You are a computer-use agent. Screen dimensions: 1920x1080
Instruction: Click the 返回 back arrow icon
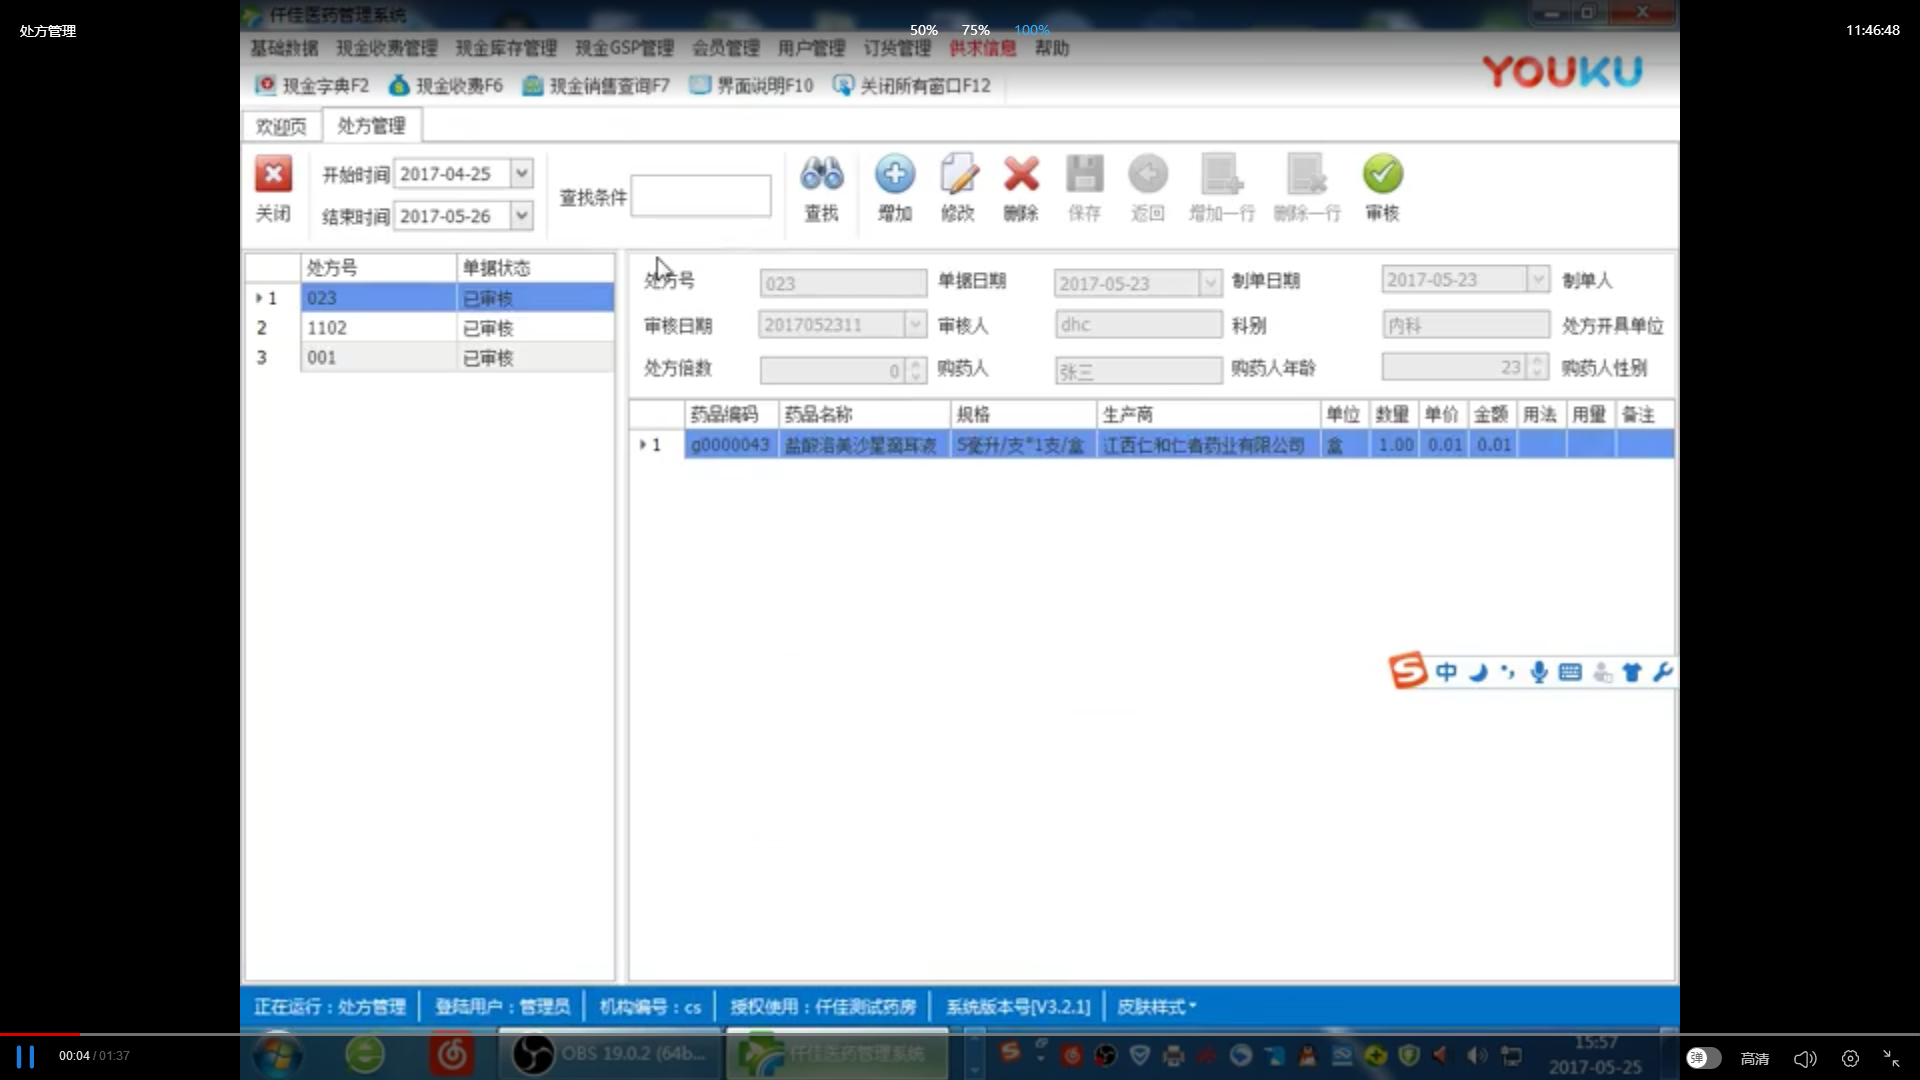pyautogui.click(x=1148, y=174)
